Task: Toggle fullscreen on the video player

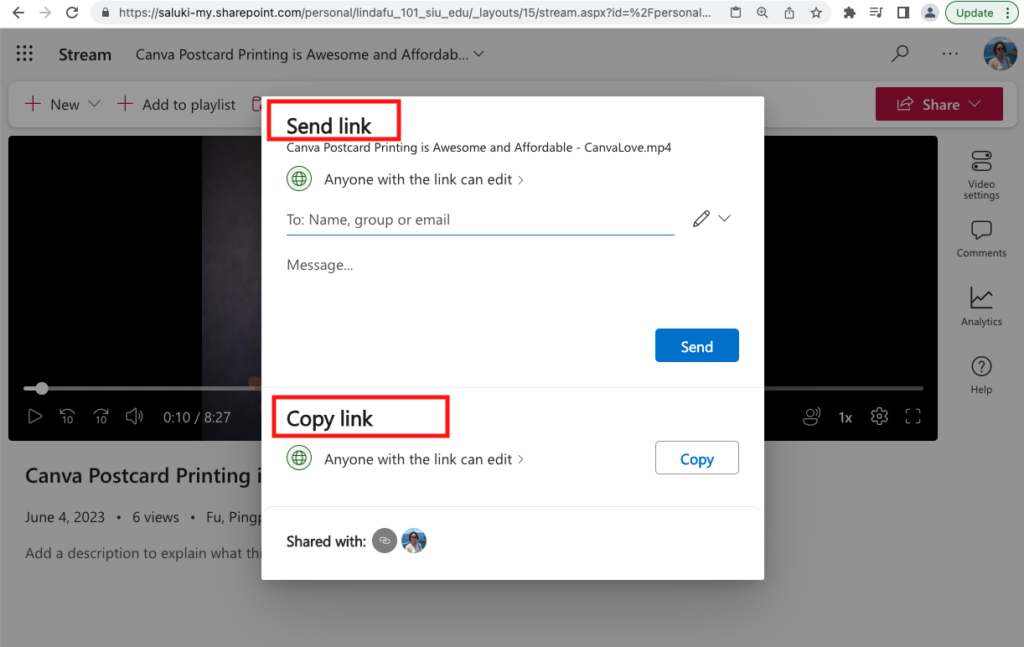Action: coord(912,416)
